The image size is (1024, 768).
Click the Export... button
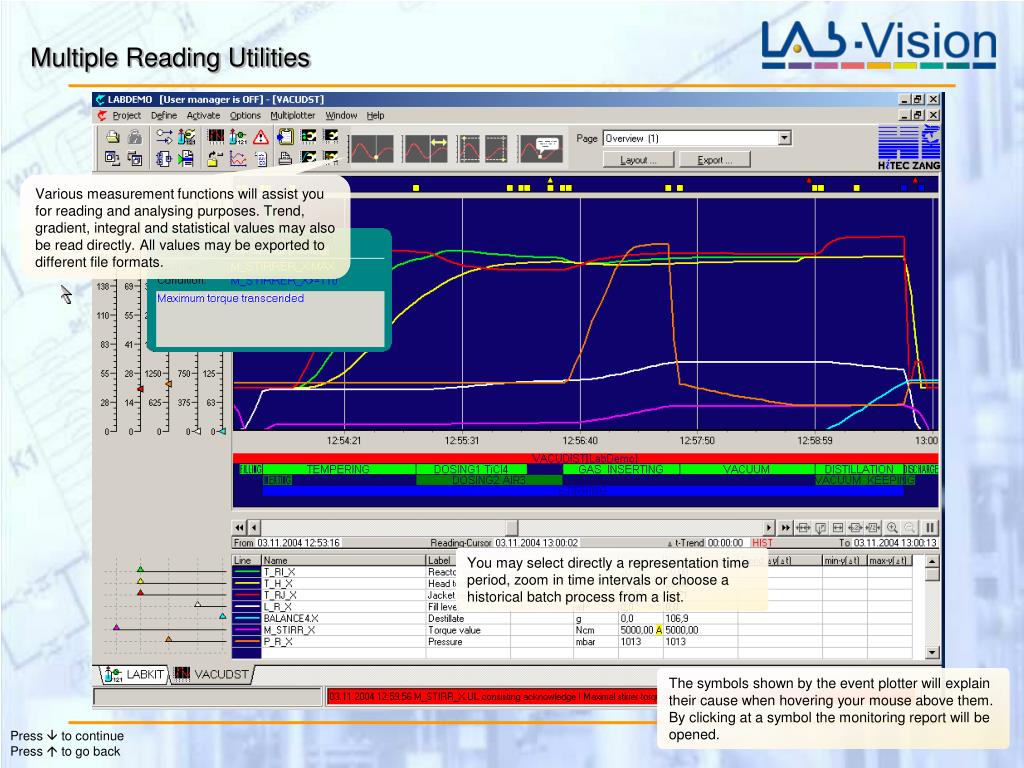(x=714, y=160)
